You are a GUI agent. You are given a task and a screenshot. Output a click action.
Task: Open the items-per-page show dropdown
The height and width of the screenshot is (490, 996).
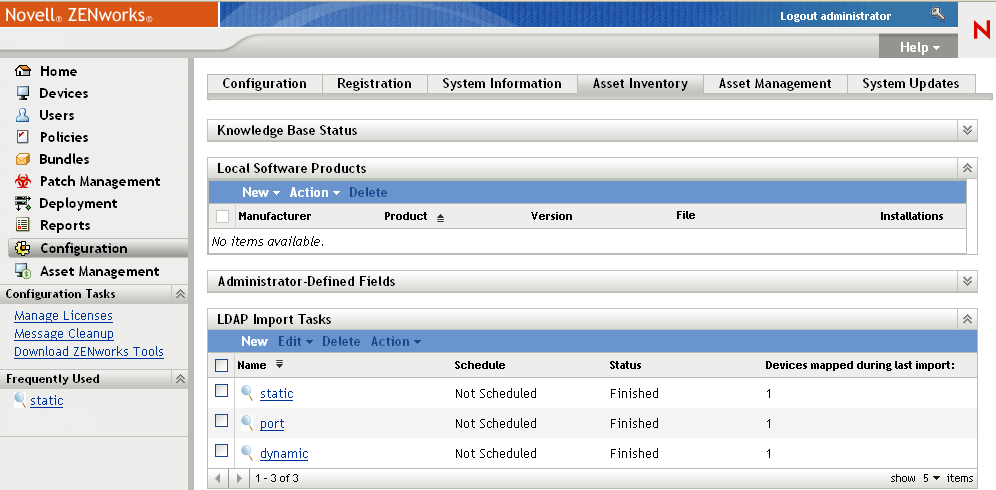[930, 478]
